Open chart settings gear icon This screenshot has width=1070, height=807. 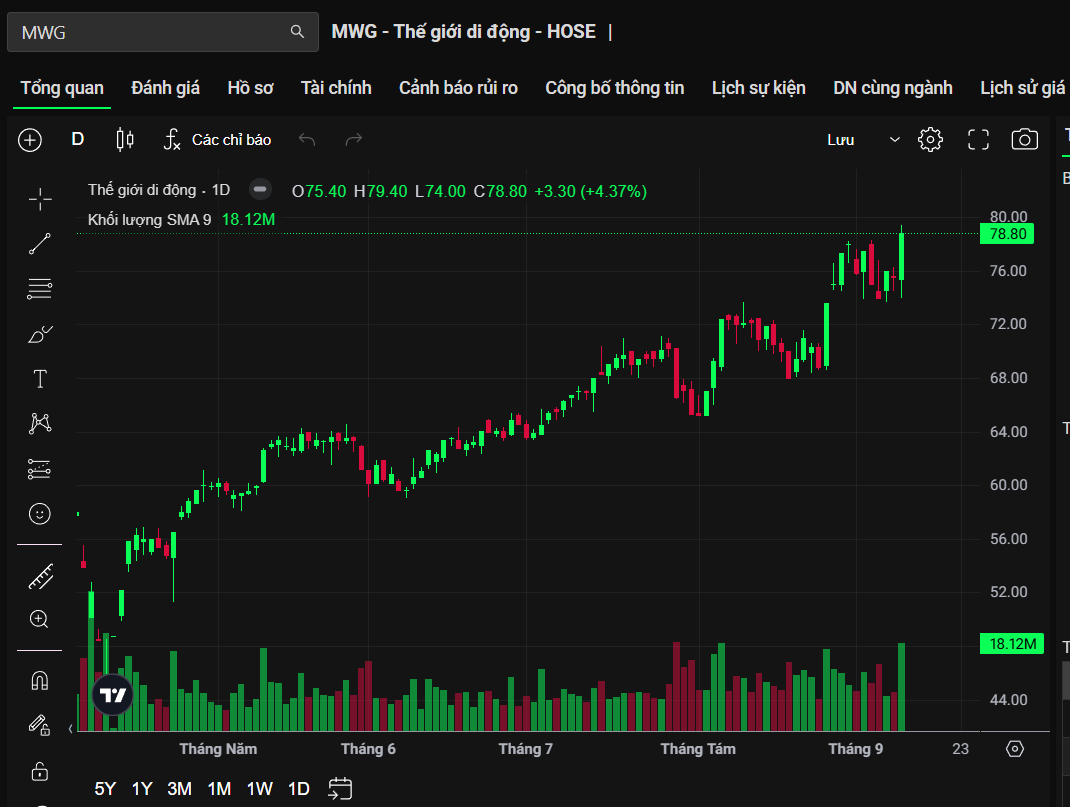point(930,139)
